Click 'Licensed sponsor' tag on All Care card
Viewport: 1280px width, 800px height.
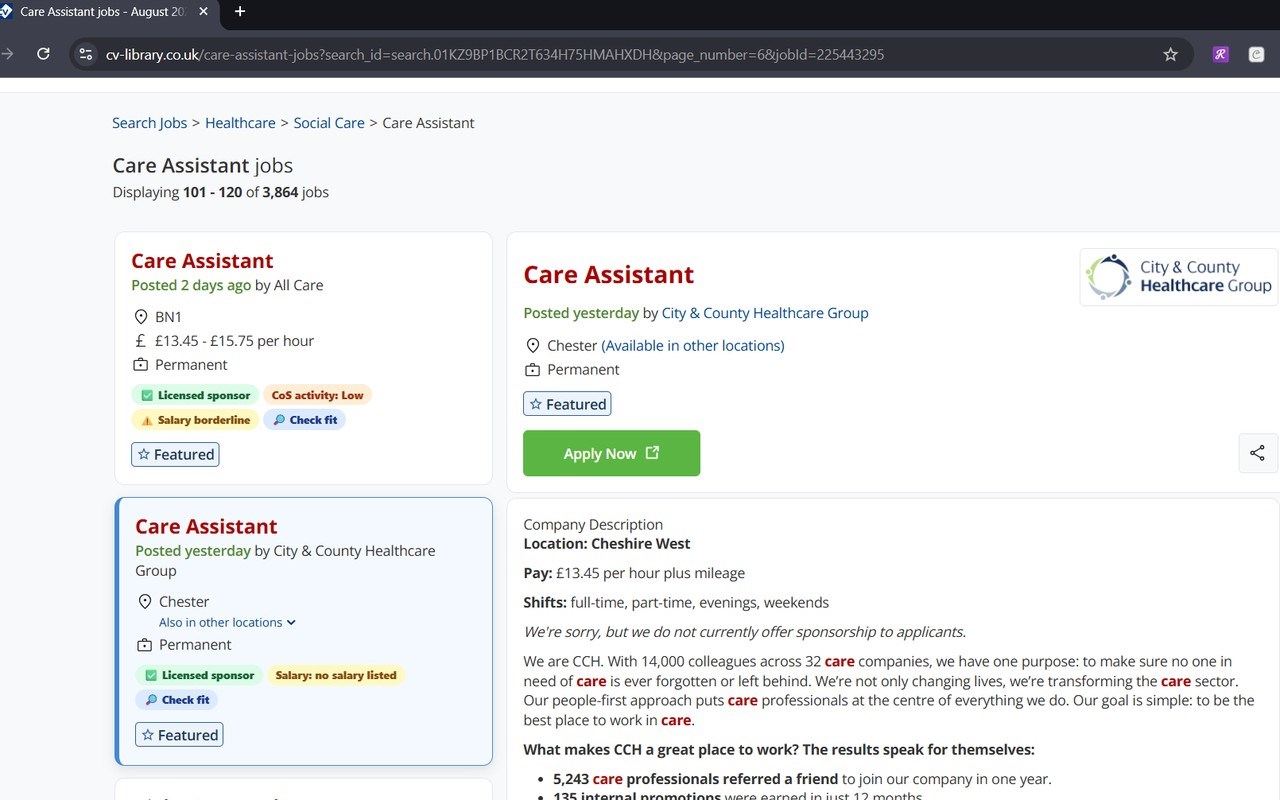195,395
